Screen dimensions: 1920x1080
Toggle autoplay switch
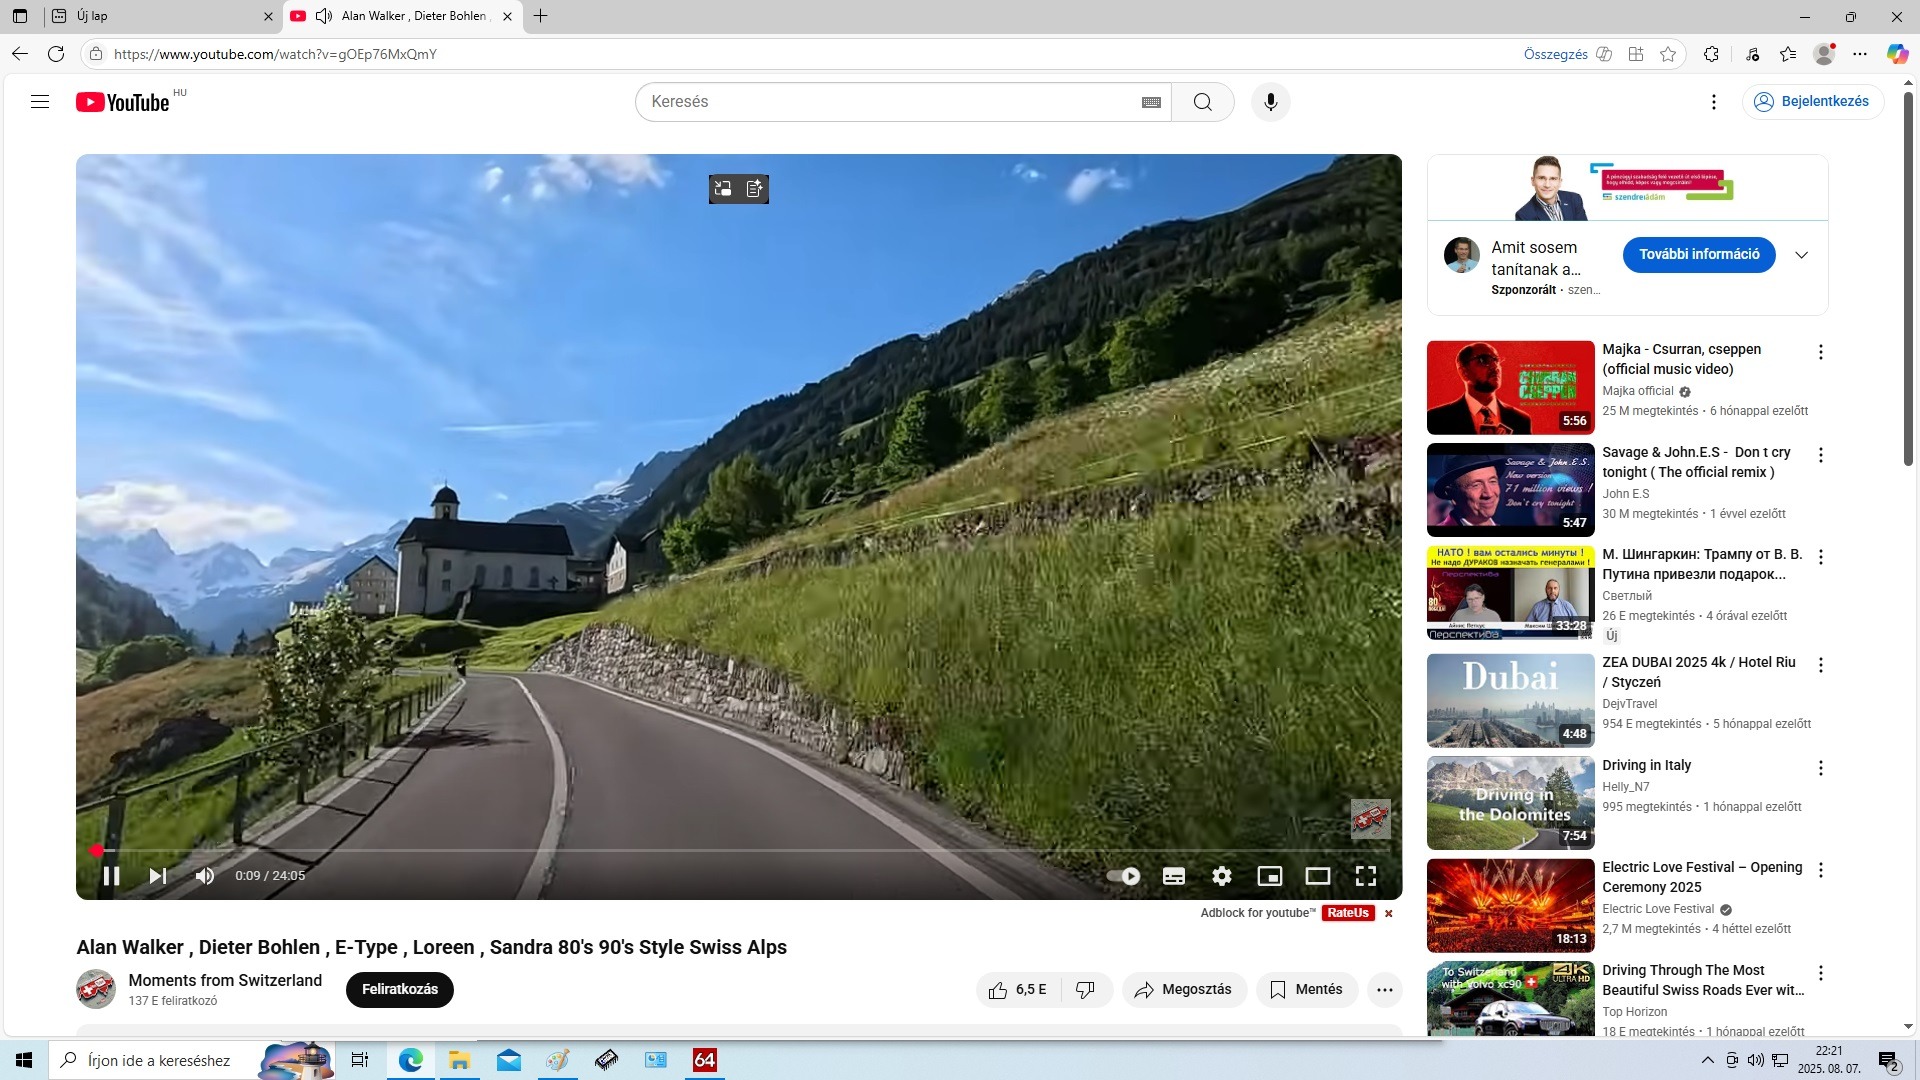click(x=1124, y=876)
